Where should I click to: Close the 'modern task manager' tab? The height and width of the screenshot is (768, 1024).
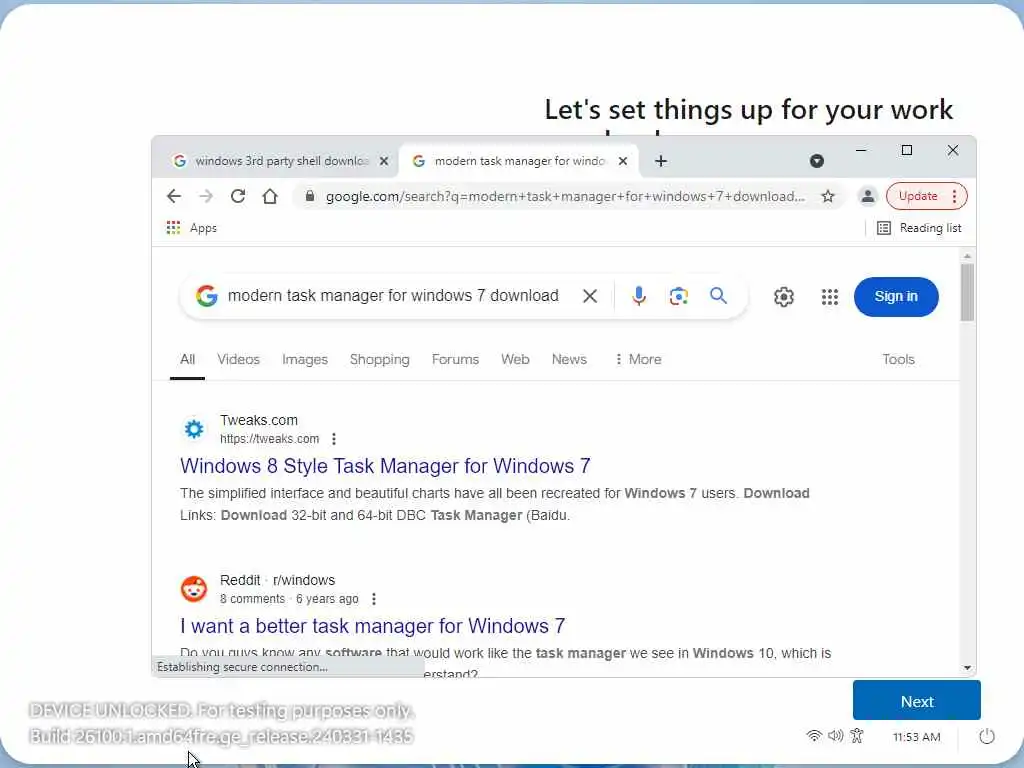[623, 161]
